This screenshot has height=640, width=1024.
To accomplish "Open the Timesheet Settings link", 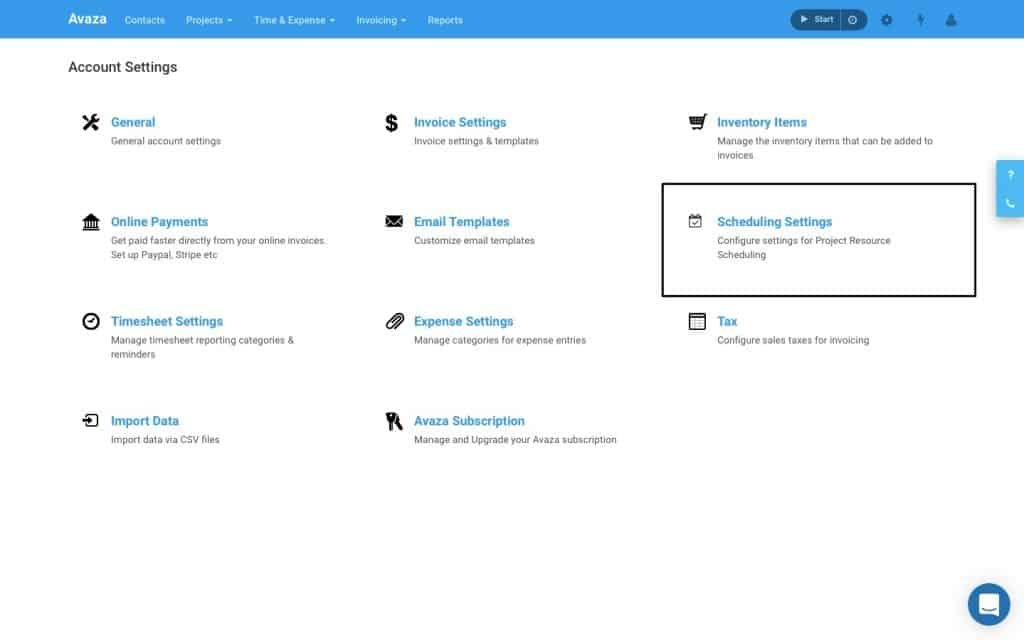I will (166, 321).
